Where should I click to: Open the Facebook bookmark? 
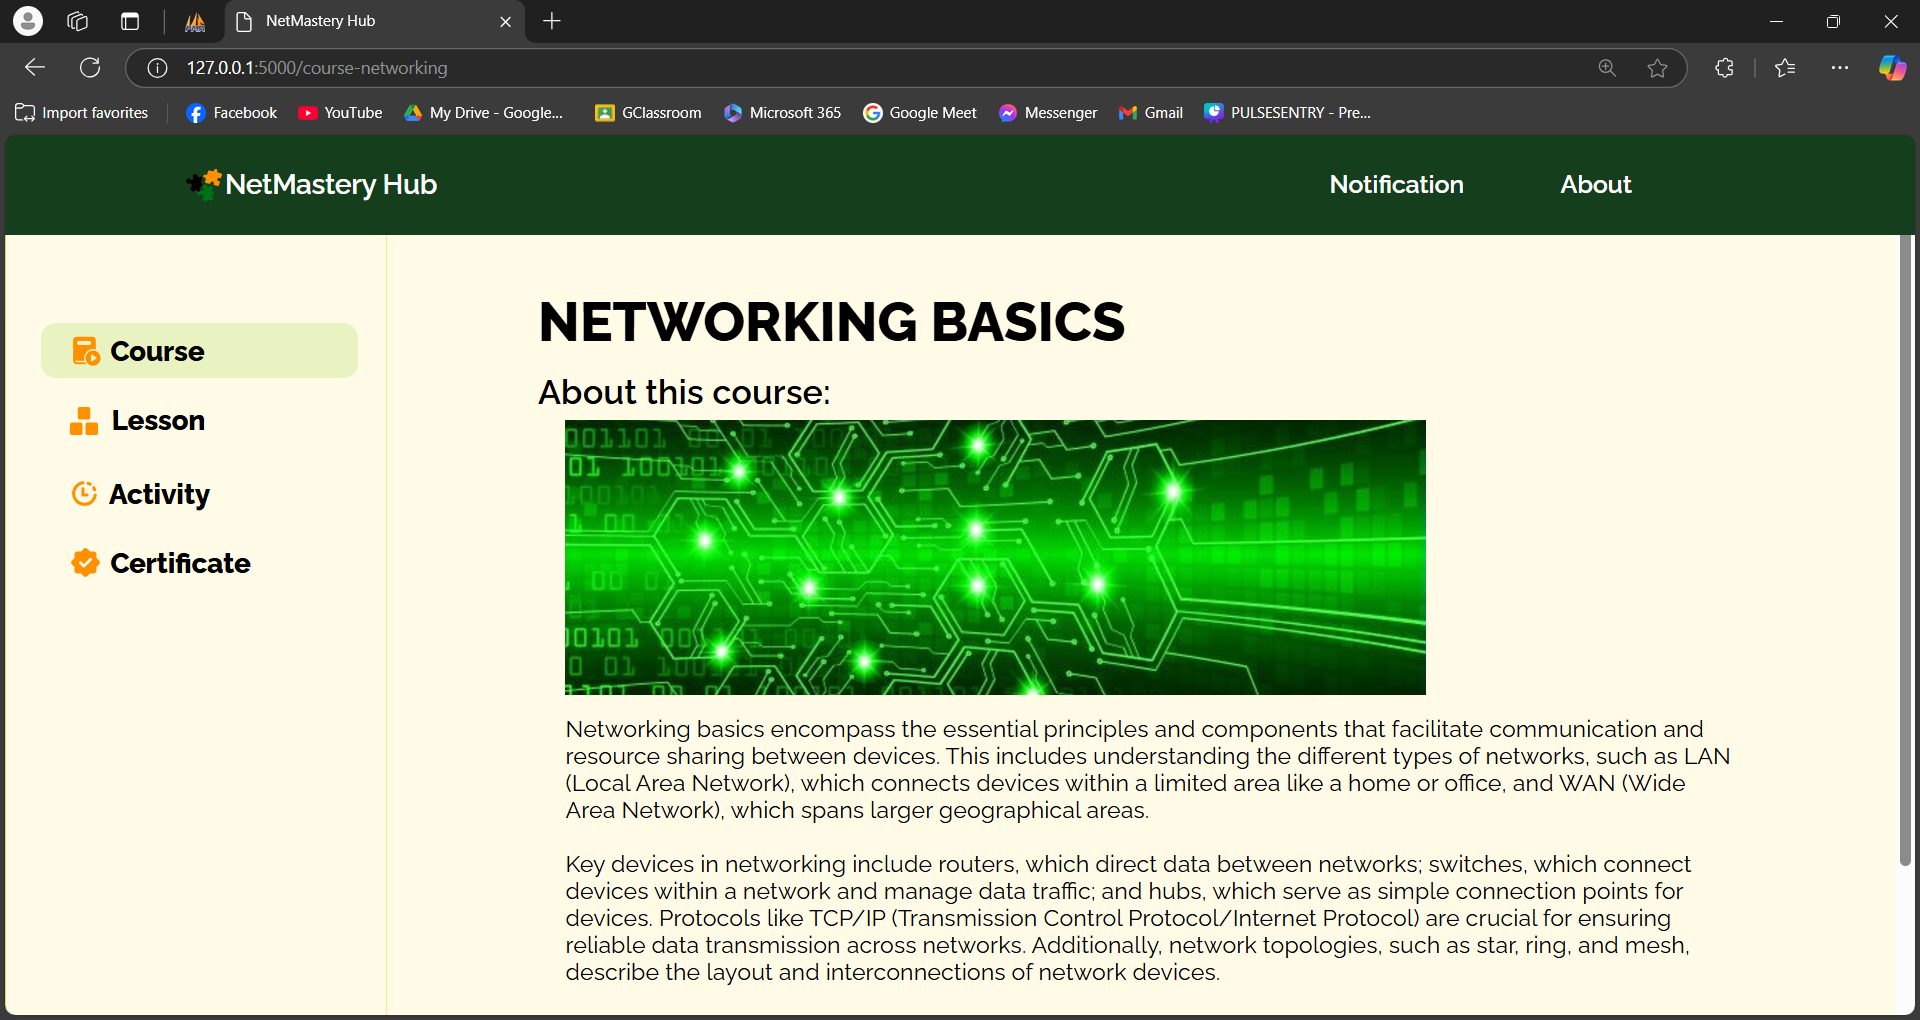(x=232, y=113)
